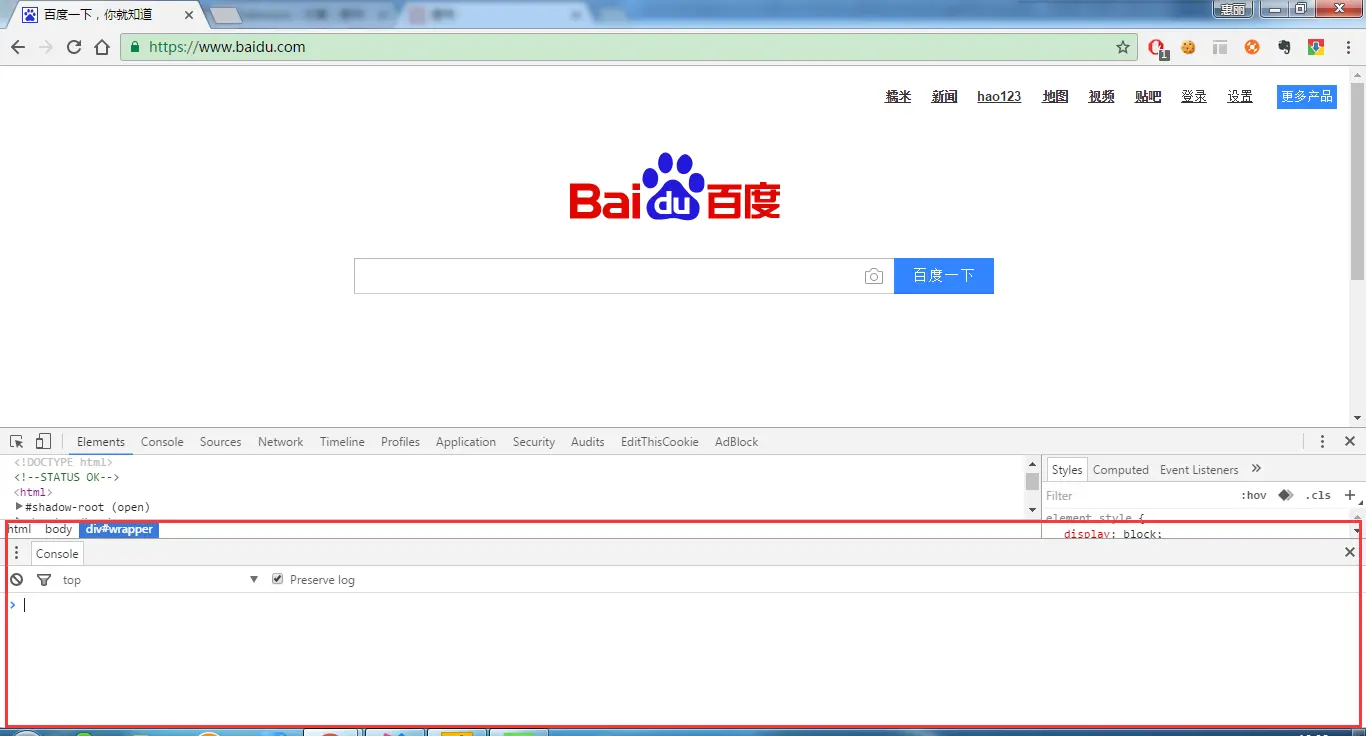
Task: Close the console drawer
Action: (1350, 552)
